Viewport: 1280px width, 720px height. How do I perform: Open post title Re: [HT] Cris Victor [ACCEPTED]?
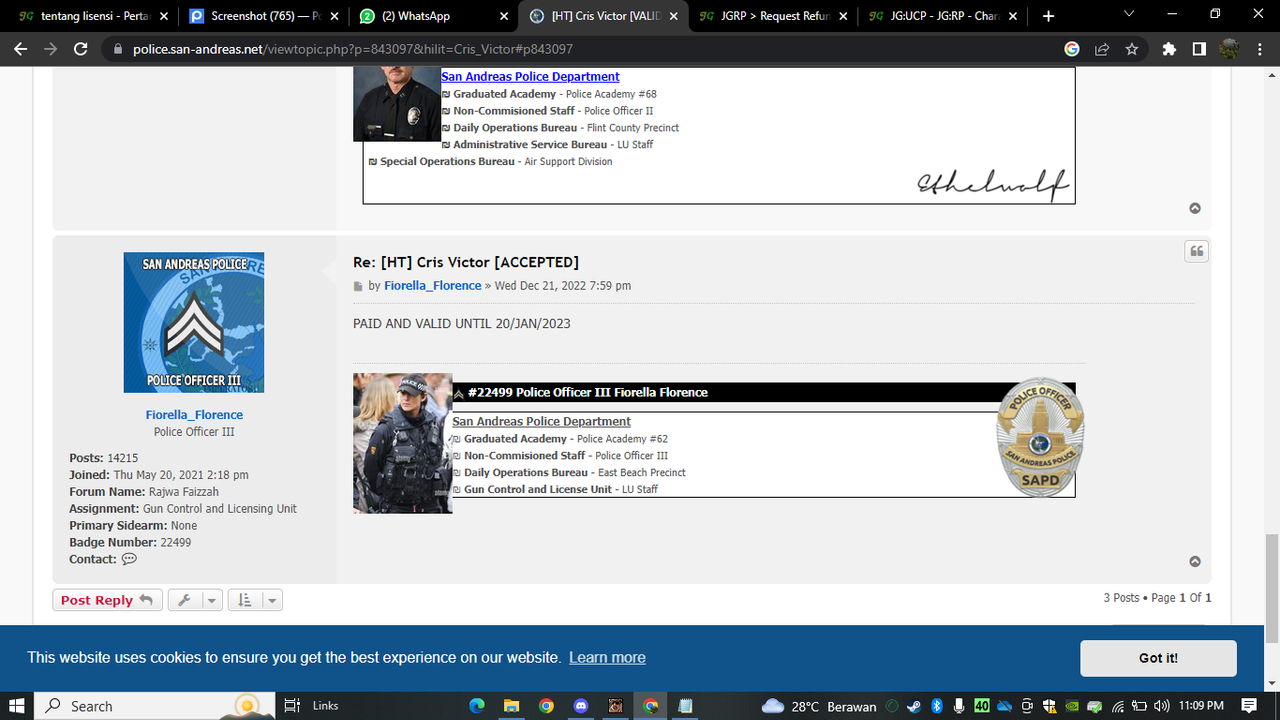click(466, 262)
